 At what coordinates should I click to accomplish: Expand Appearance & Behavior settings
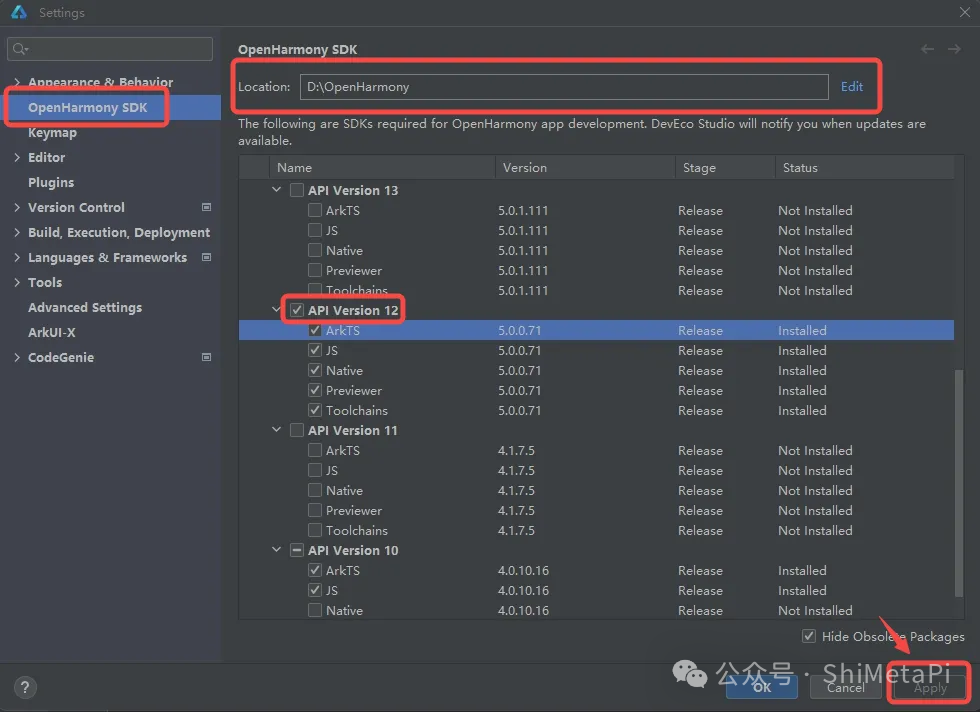coord(17,82)
